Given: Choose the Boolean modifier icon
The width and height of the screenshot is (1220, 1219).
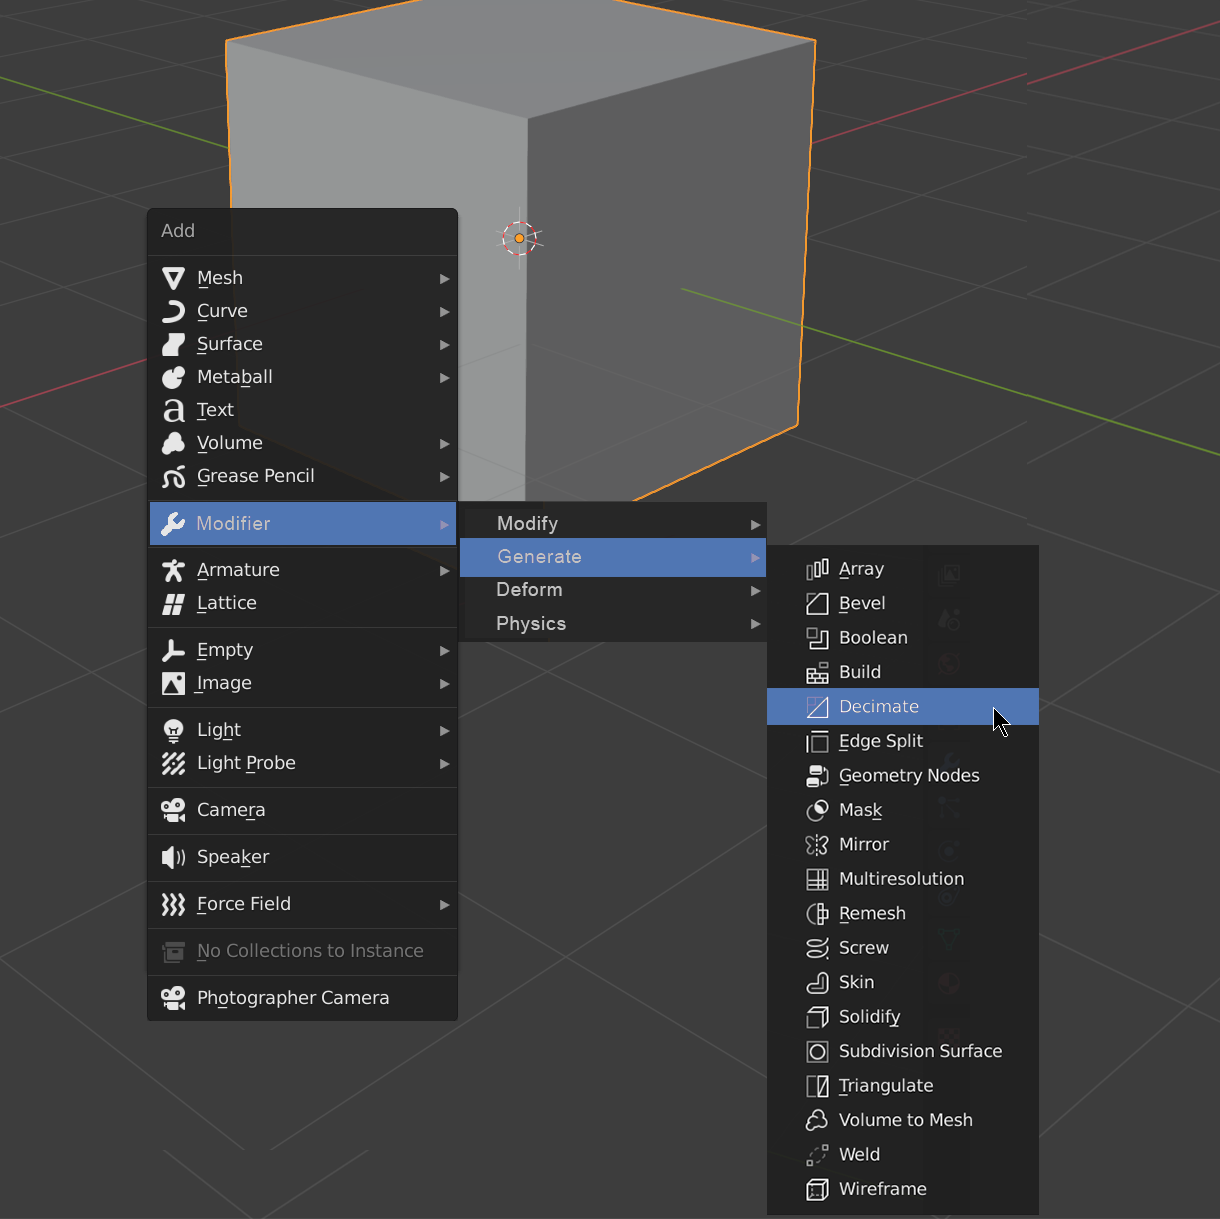Looking at the screenshot, I should tap(817, 638).
